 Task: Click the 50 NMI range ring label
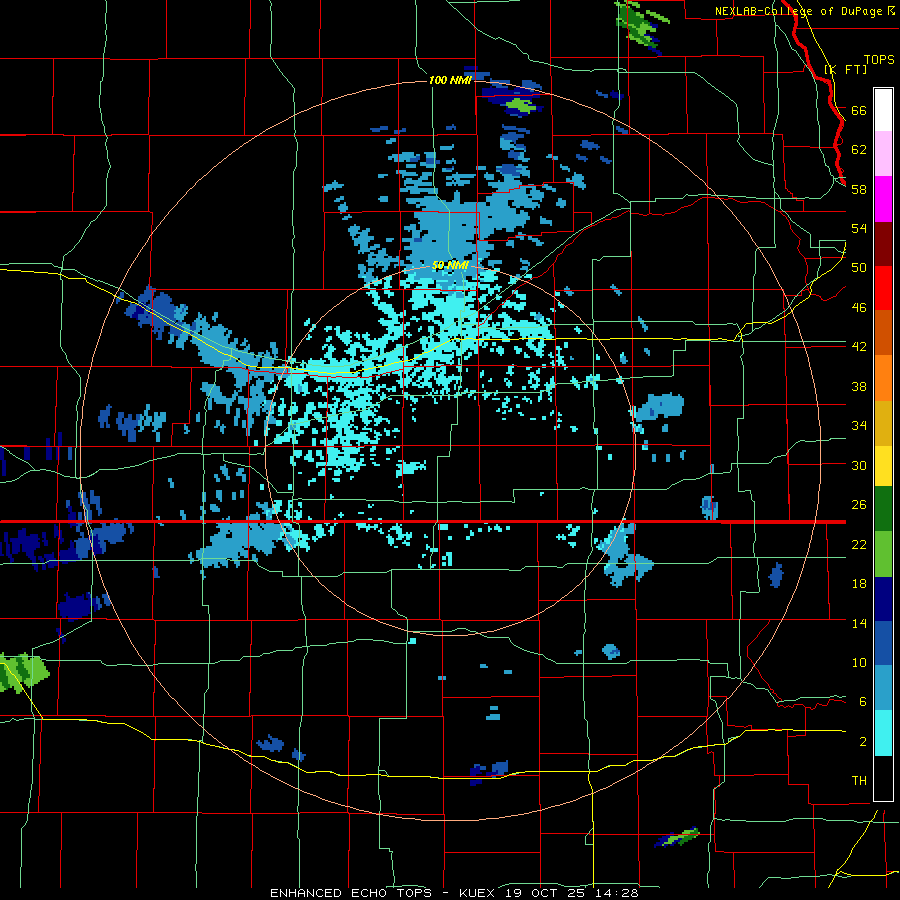pyautogui.click(x=451, y=265)
